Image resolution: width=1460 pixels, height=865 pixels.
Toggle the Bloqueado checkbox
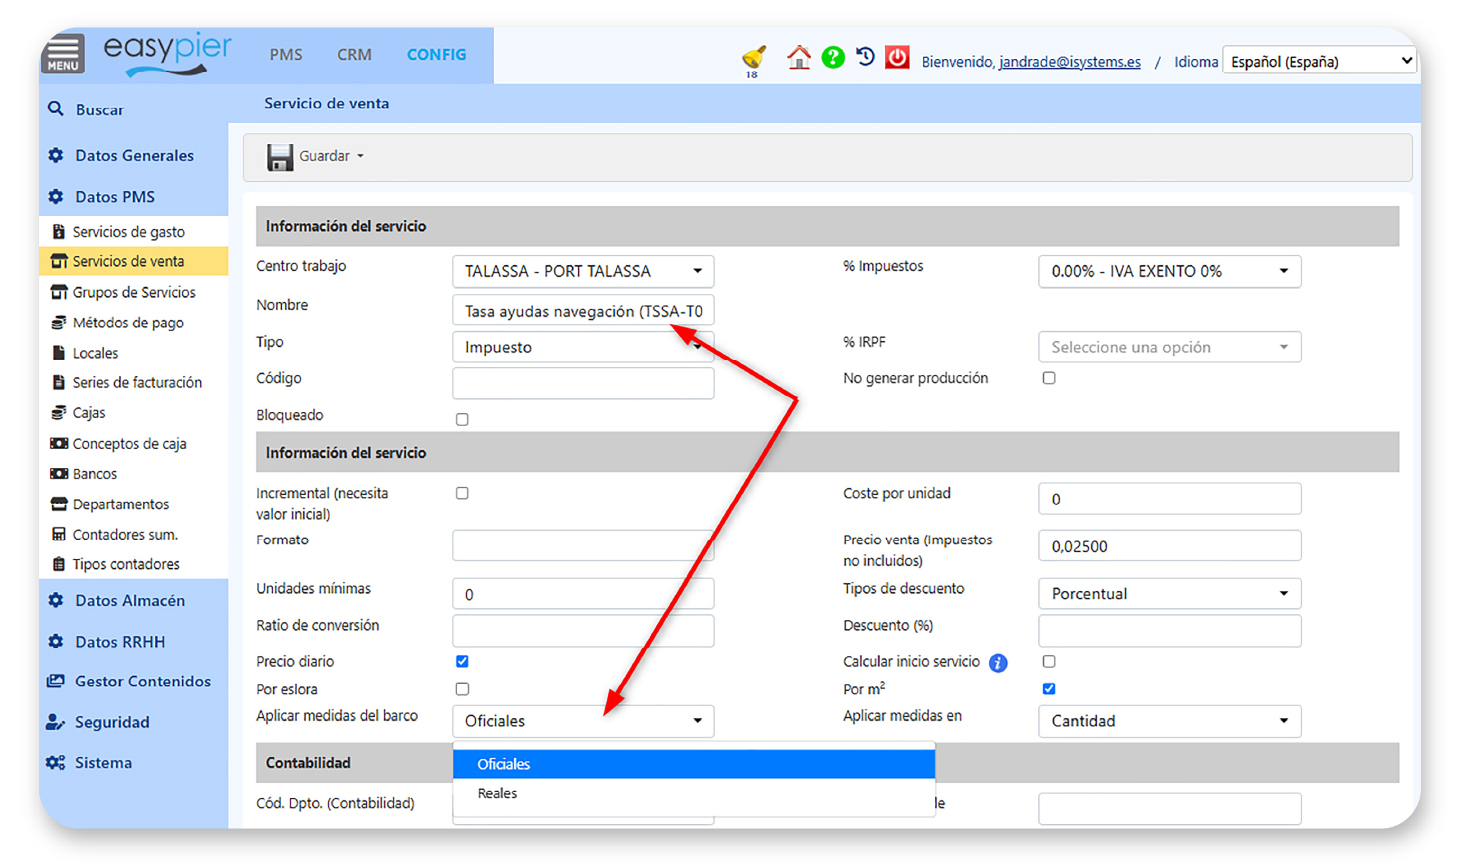pyautogui.click(x=462, y=419)
